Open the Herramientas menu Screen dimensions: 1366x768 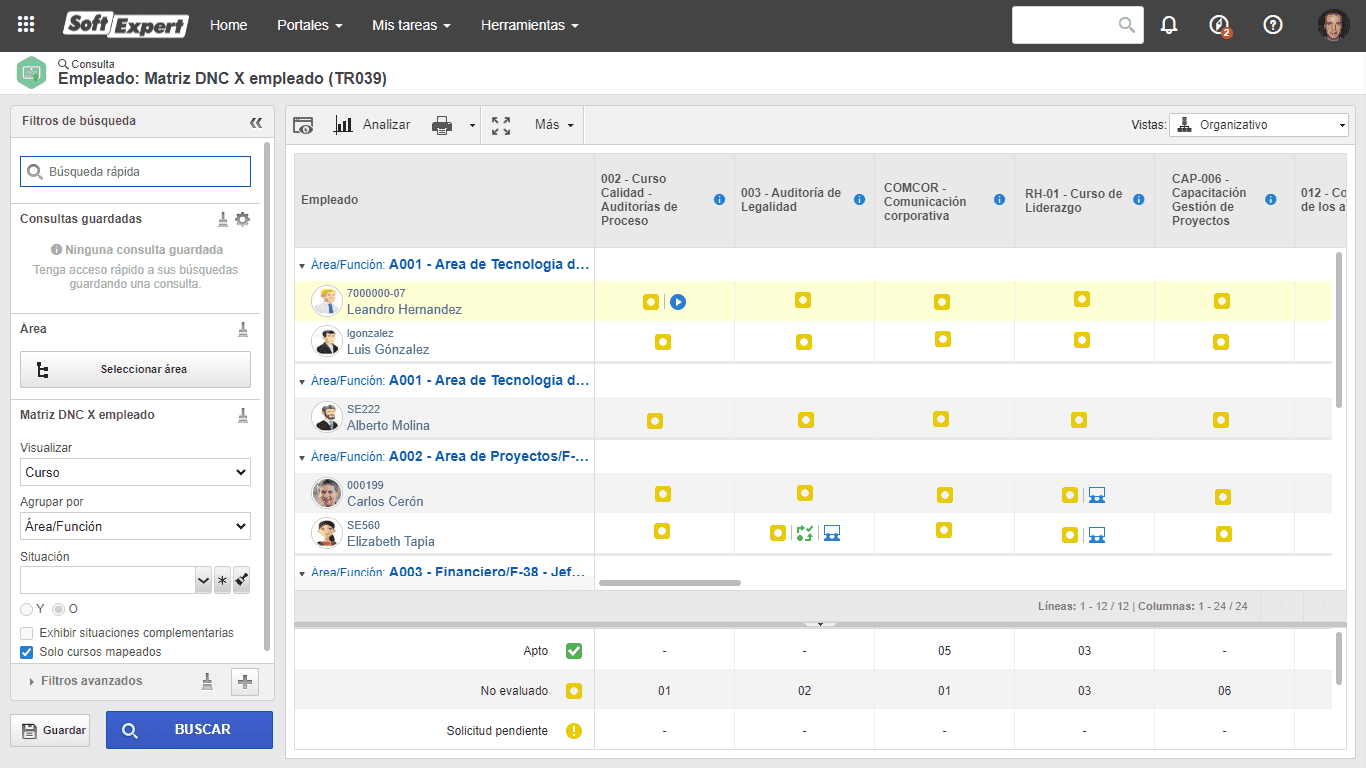(529, 25)
